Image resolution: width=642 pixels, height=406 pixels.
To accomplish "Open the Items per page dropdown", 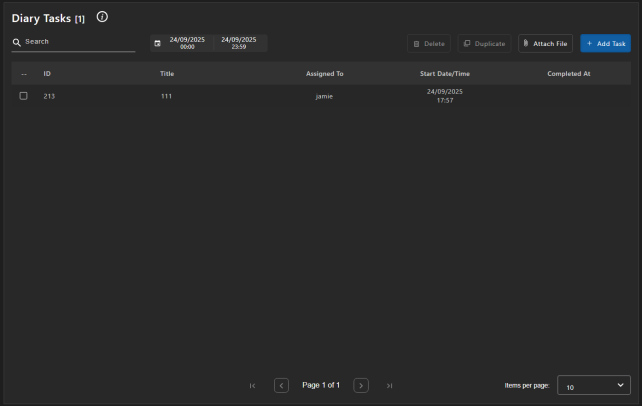I will [593, 385].
